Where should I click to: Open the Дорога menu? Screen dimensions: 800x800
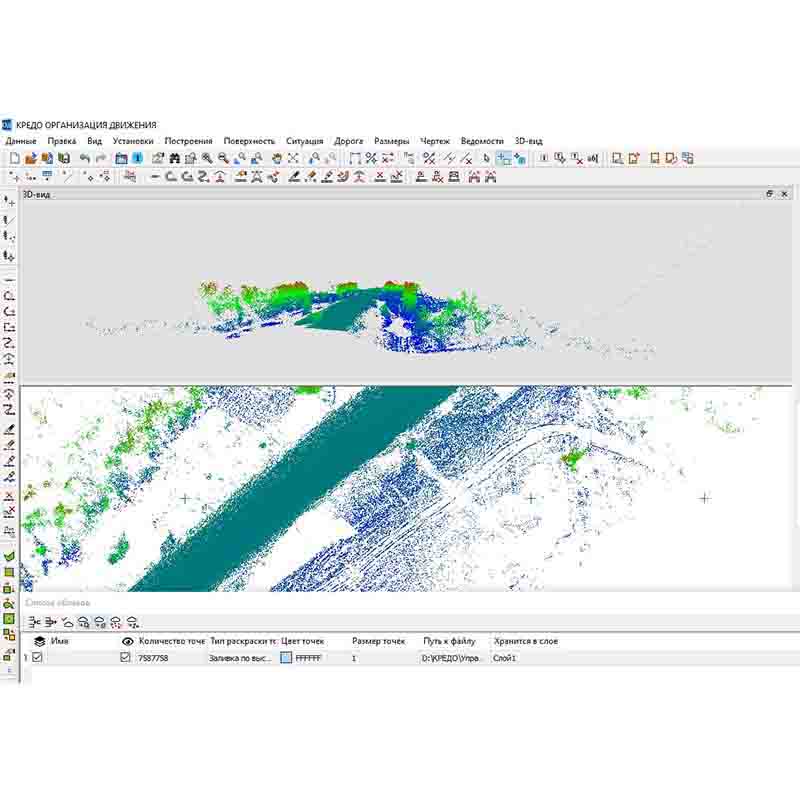[x=348, y=141]
